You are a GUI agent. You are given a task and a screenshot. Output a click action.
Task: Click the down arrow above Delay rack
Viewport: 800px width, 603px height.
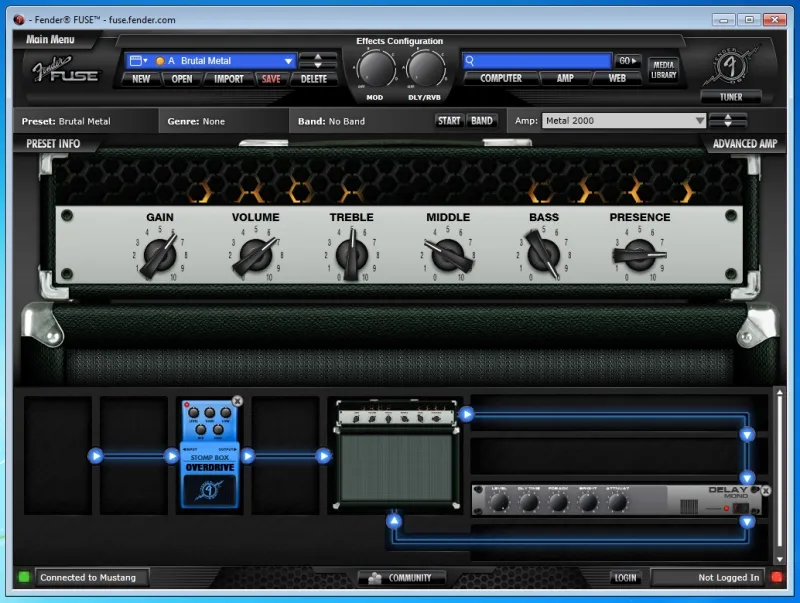point(747,478)
